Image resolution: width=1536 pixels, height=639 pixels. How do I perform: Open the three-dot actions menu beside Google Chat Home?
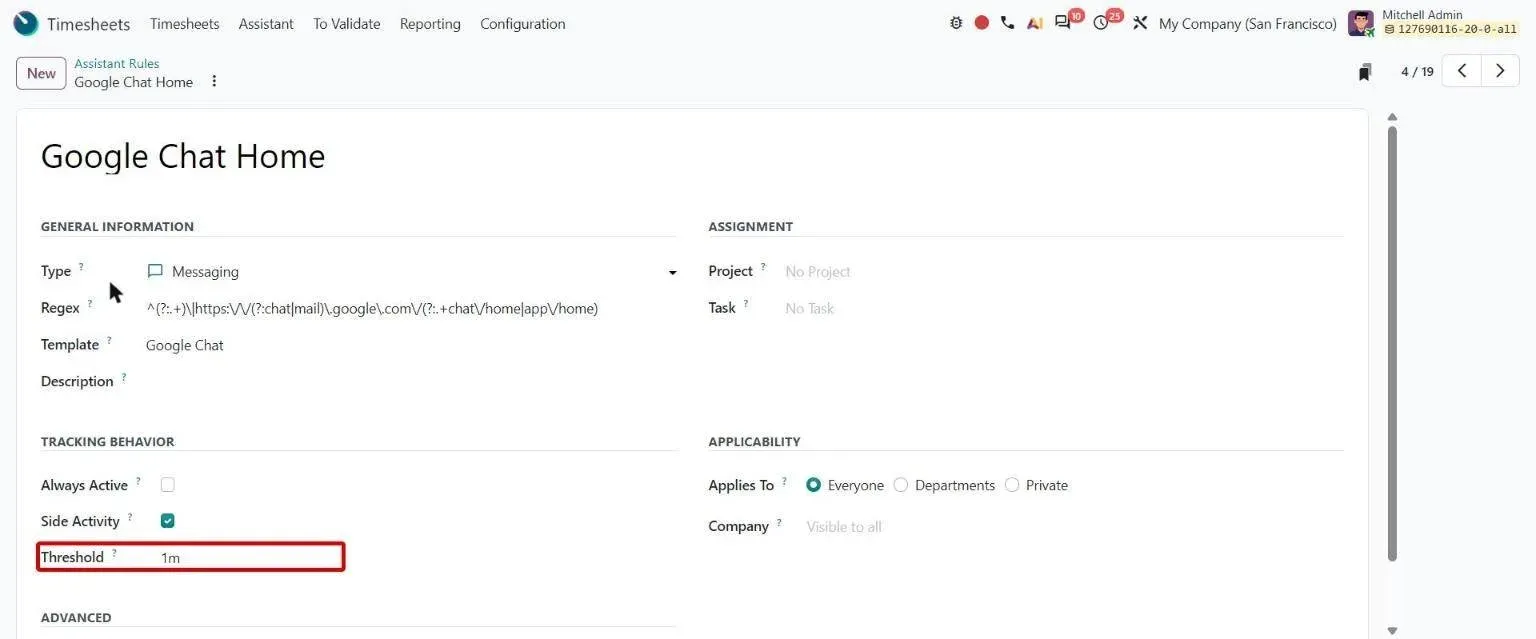click(x=214, y=81)
